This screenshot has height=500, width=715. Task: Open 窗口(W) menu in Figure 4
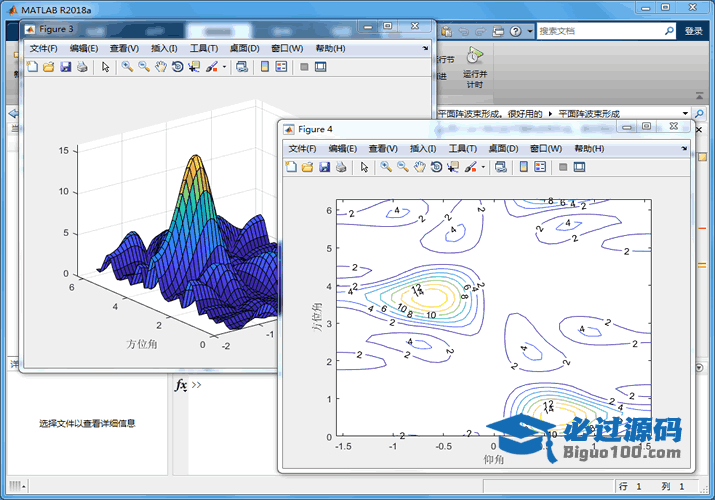coord(546,149)
